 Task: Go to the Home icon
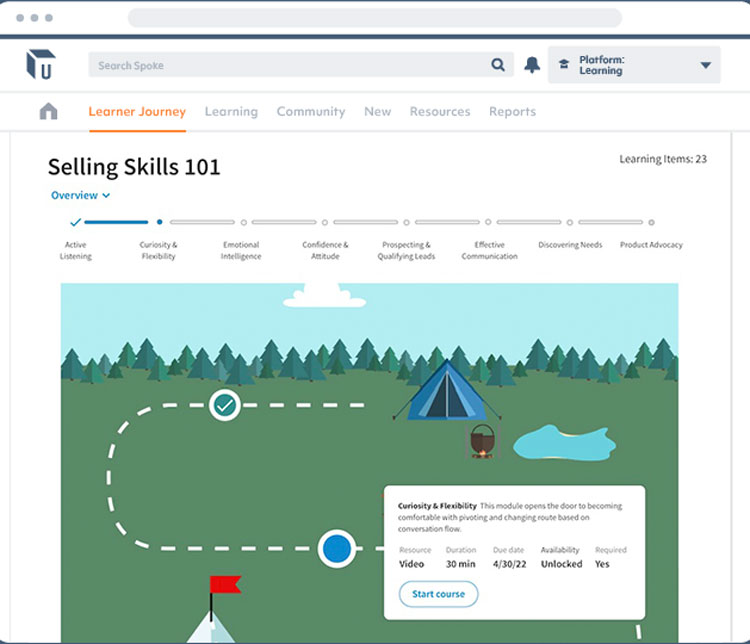pyautogui.click(x=48, y=112)
